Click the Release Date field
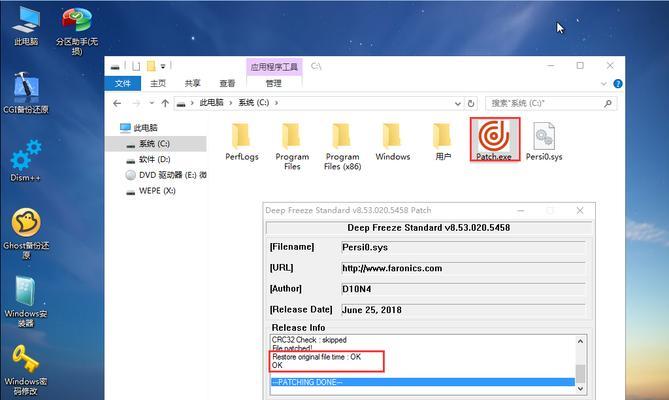 [463, 310]
